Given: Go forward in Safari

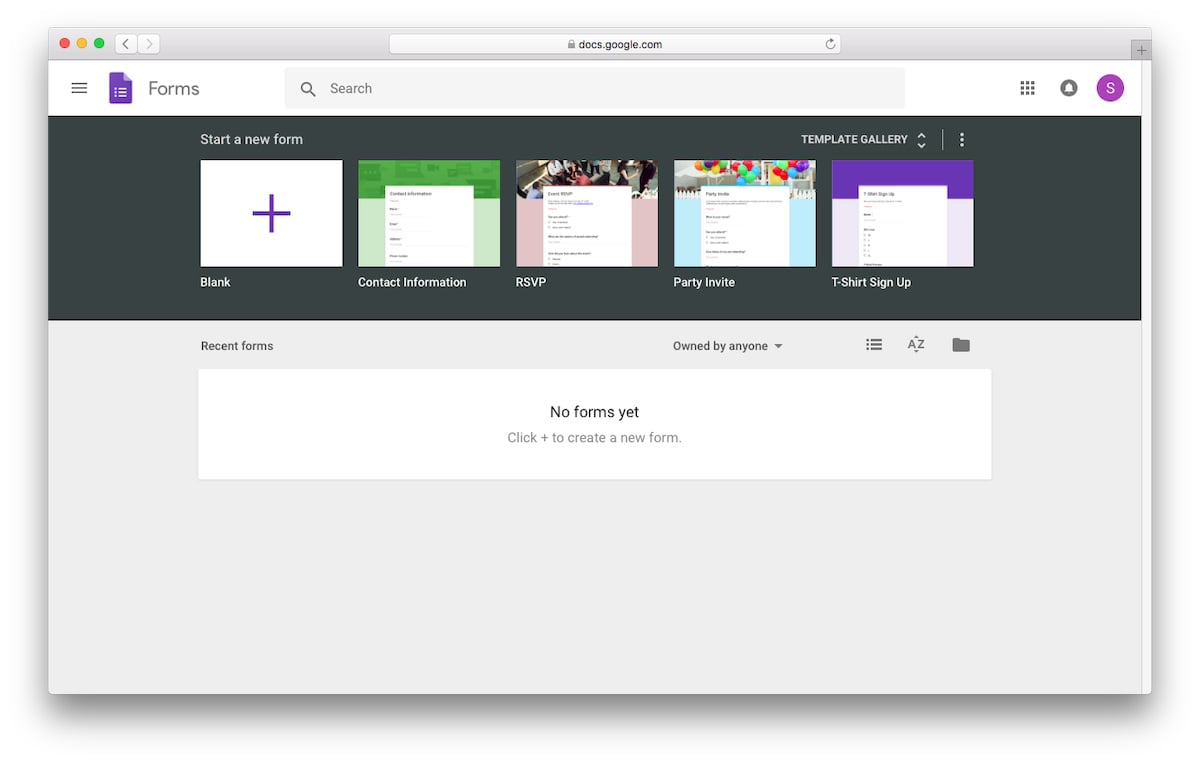Looking at the screenshot, I should point(149,44).
